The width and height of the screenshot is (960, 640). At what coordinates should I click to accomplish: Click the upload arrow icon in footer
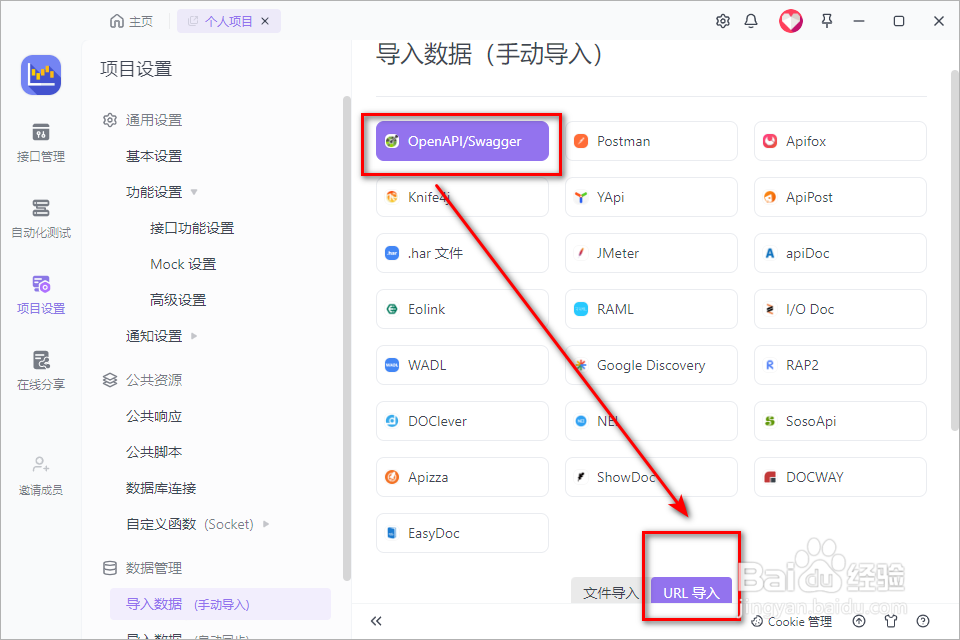tap(859, 621)
